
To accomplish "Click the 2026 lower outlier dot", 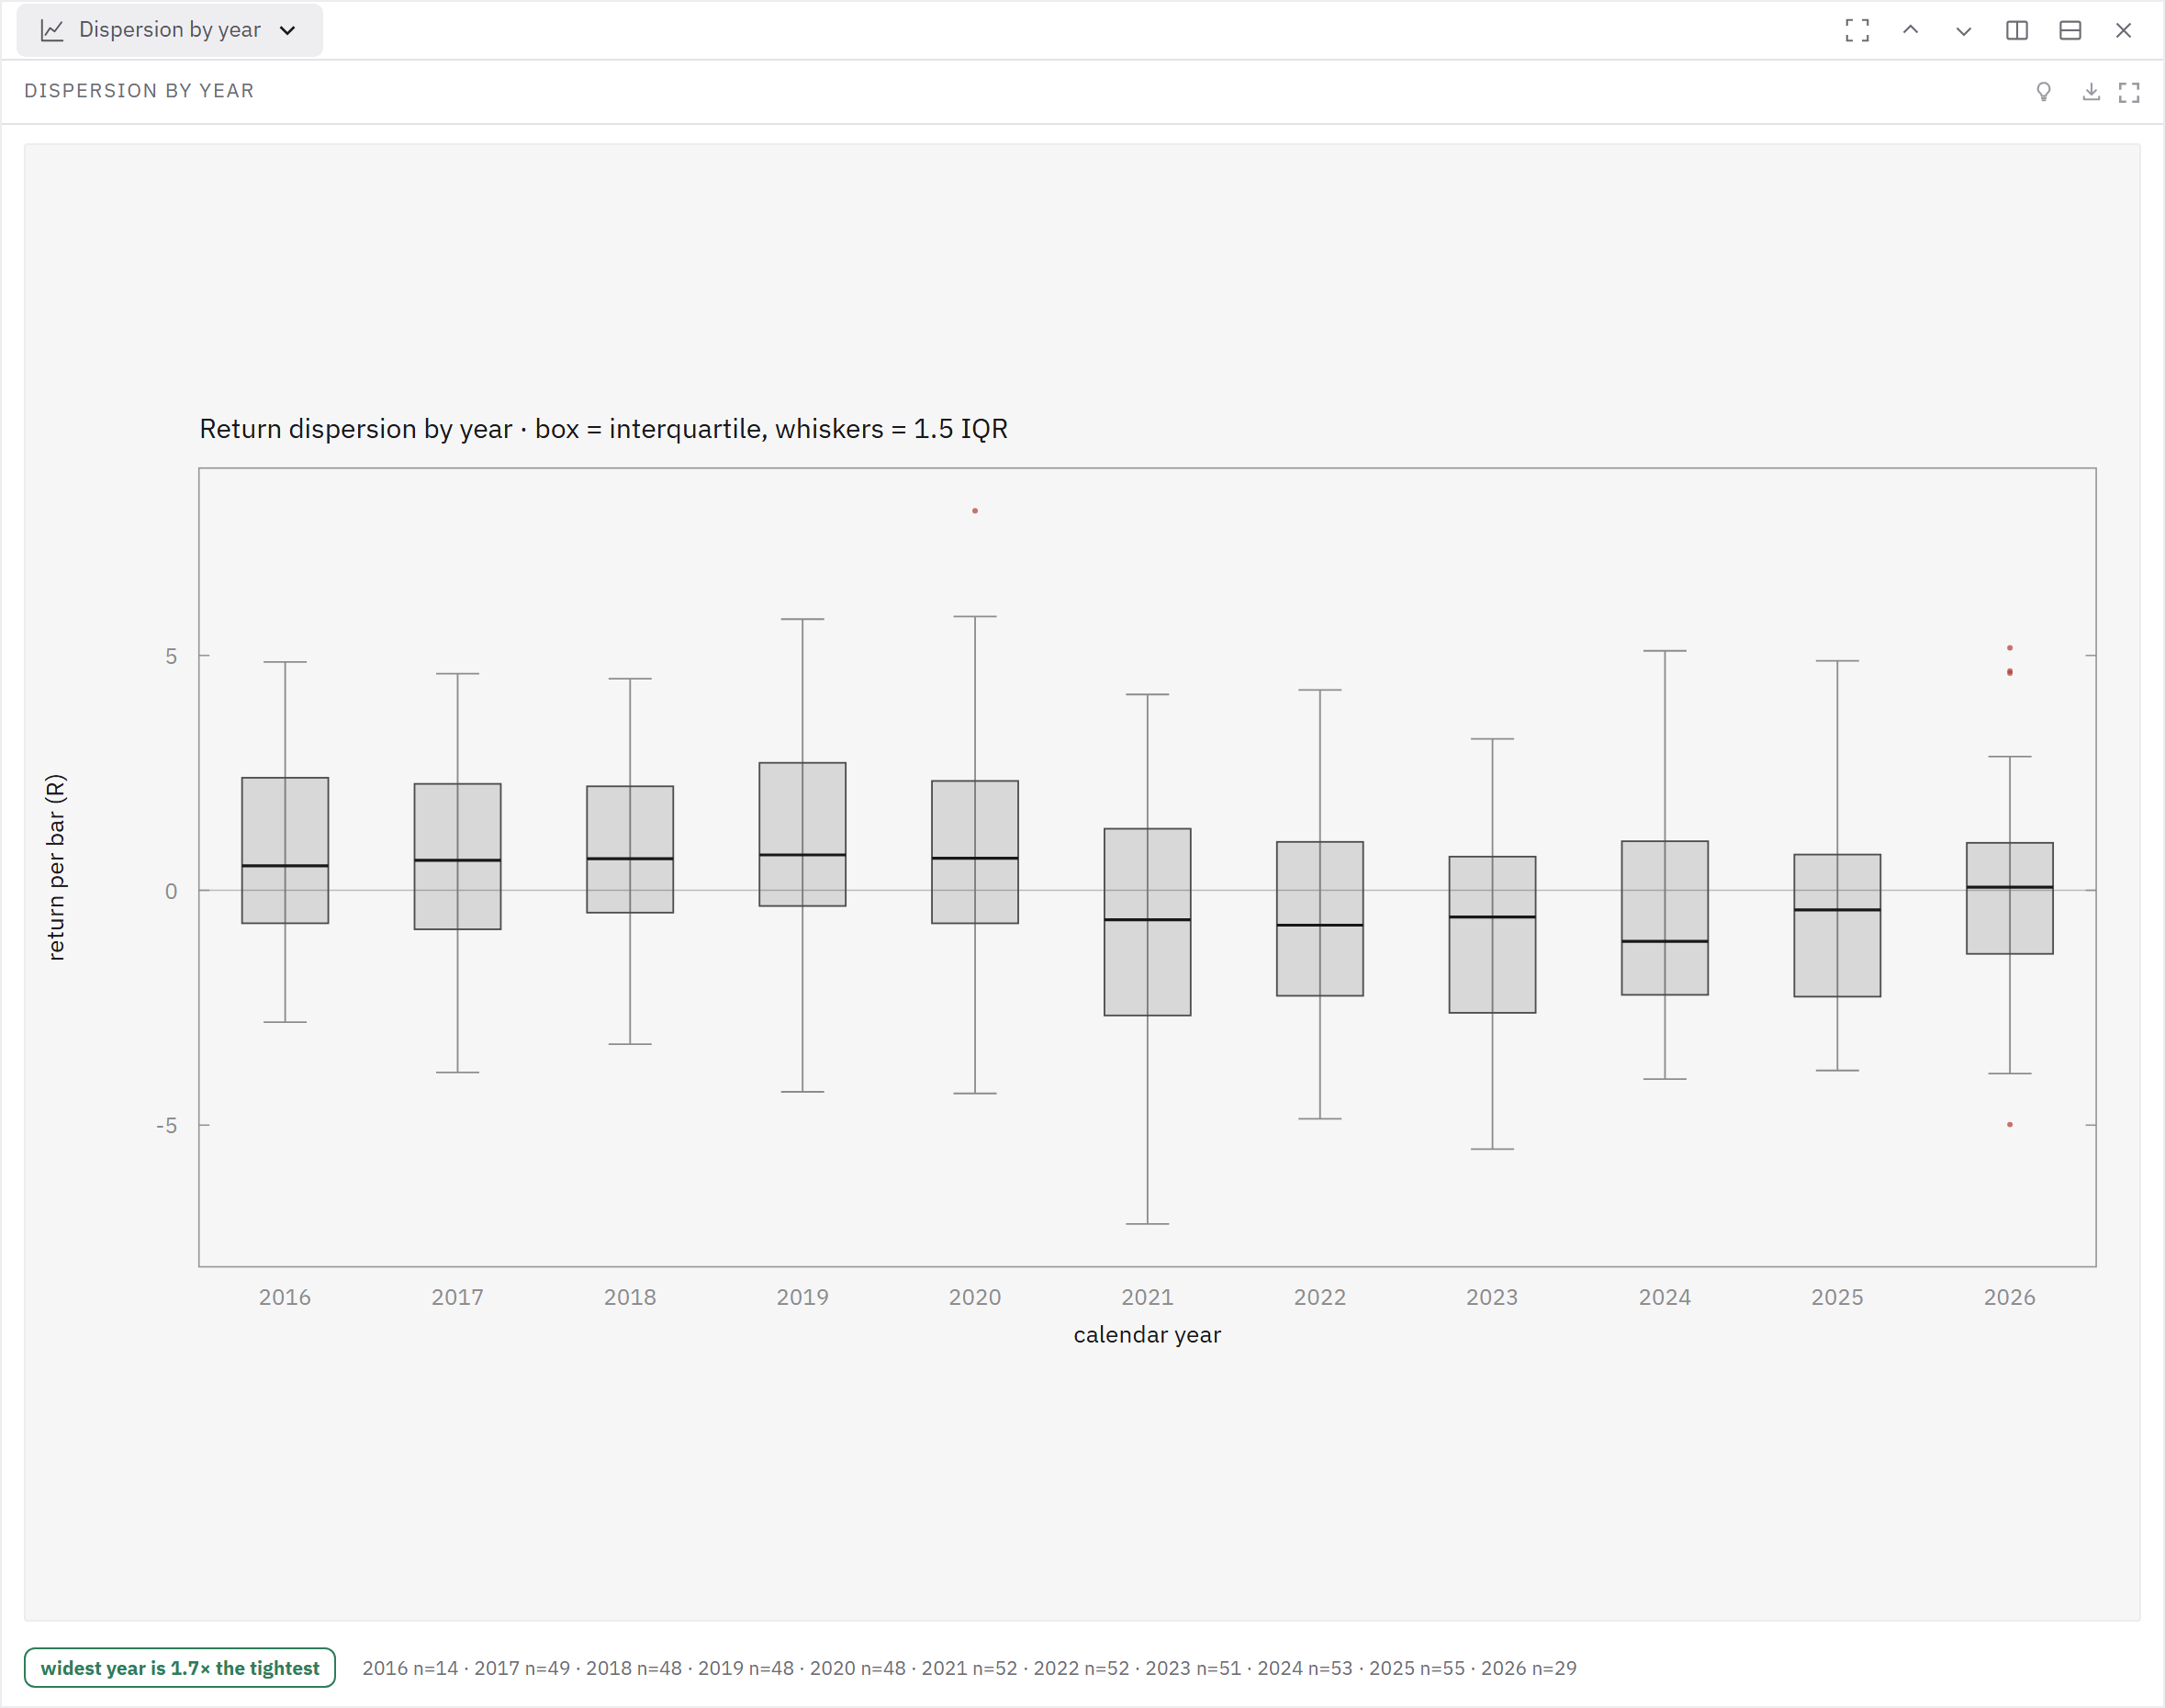I will pyautogui.click(x=2009, y=1125).
